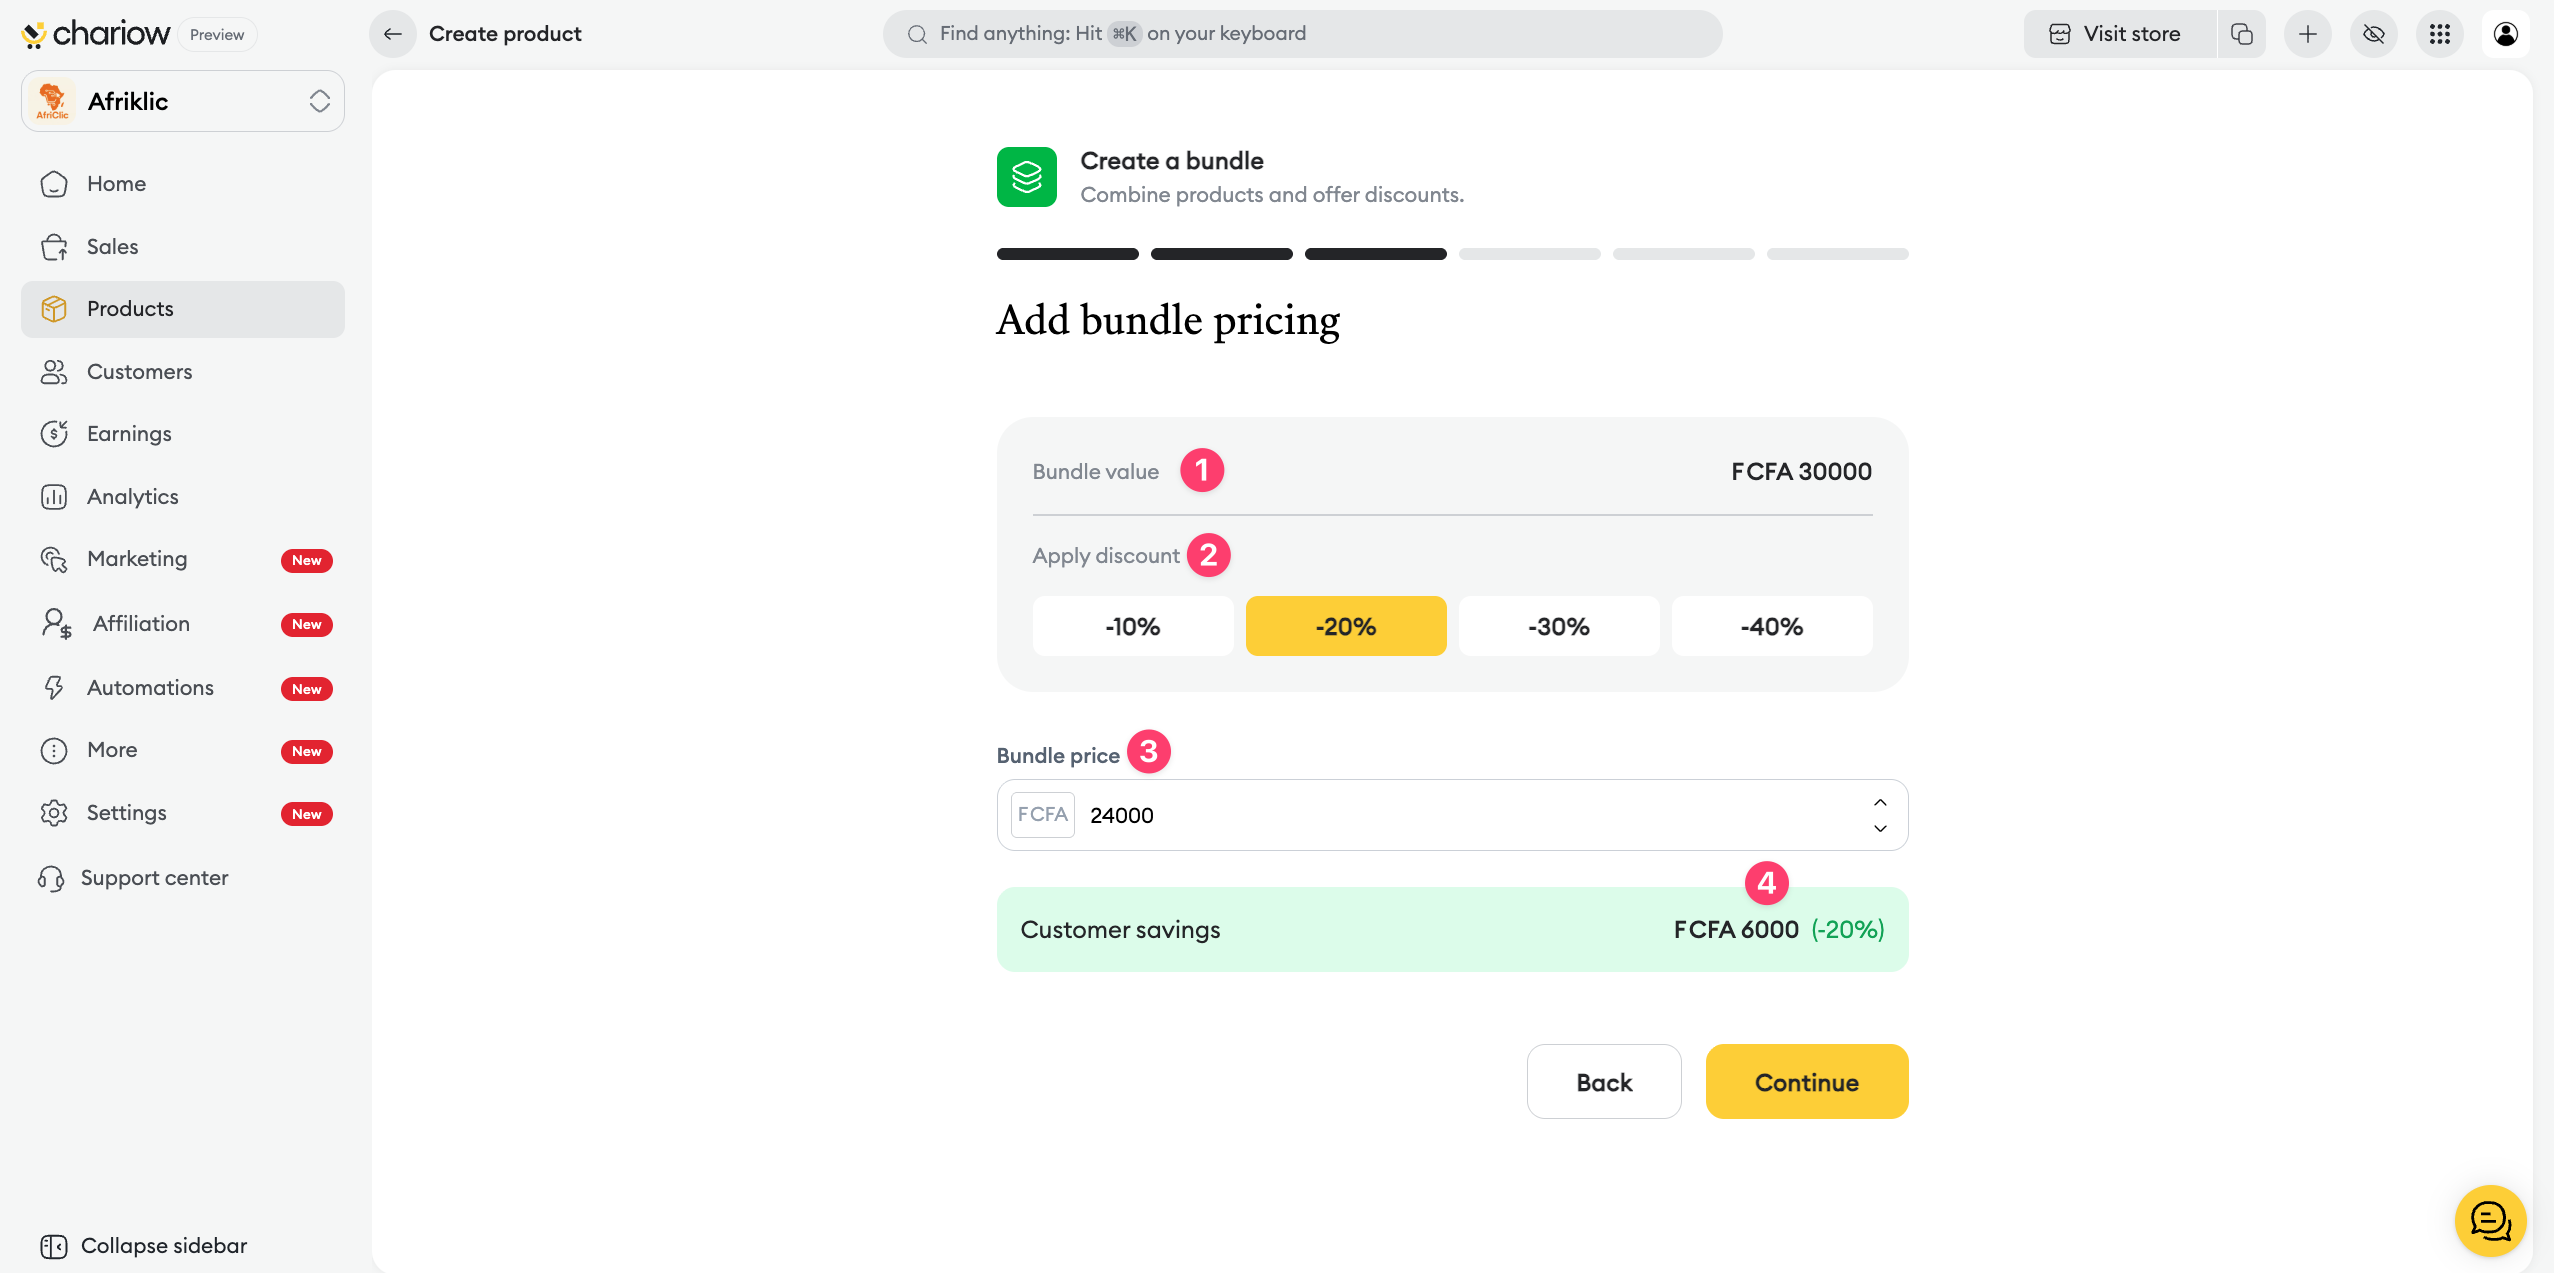Screen dimensions: 2554x1273
Task: Click the plus icon in top bar
Action: (x=2308, y=34)
